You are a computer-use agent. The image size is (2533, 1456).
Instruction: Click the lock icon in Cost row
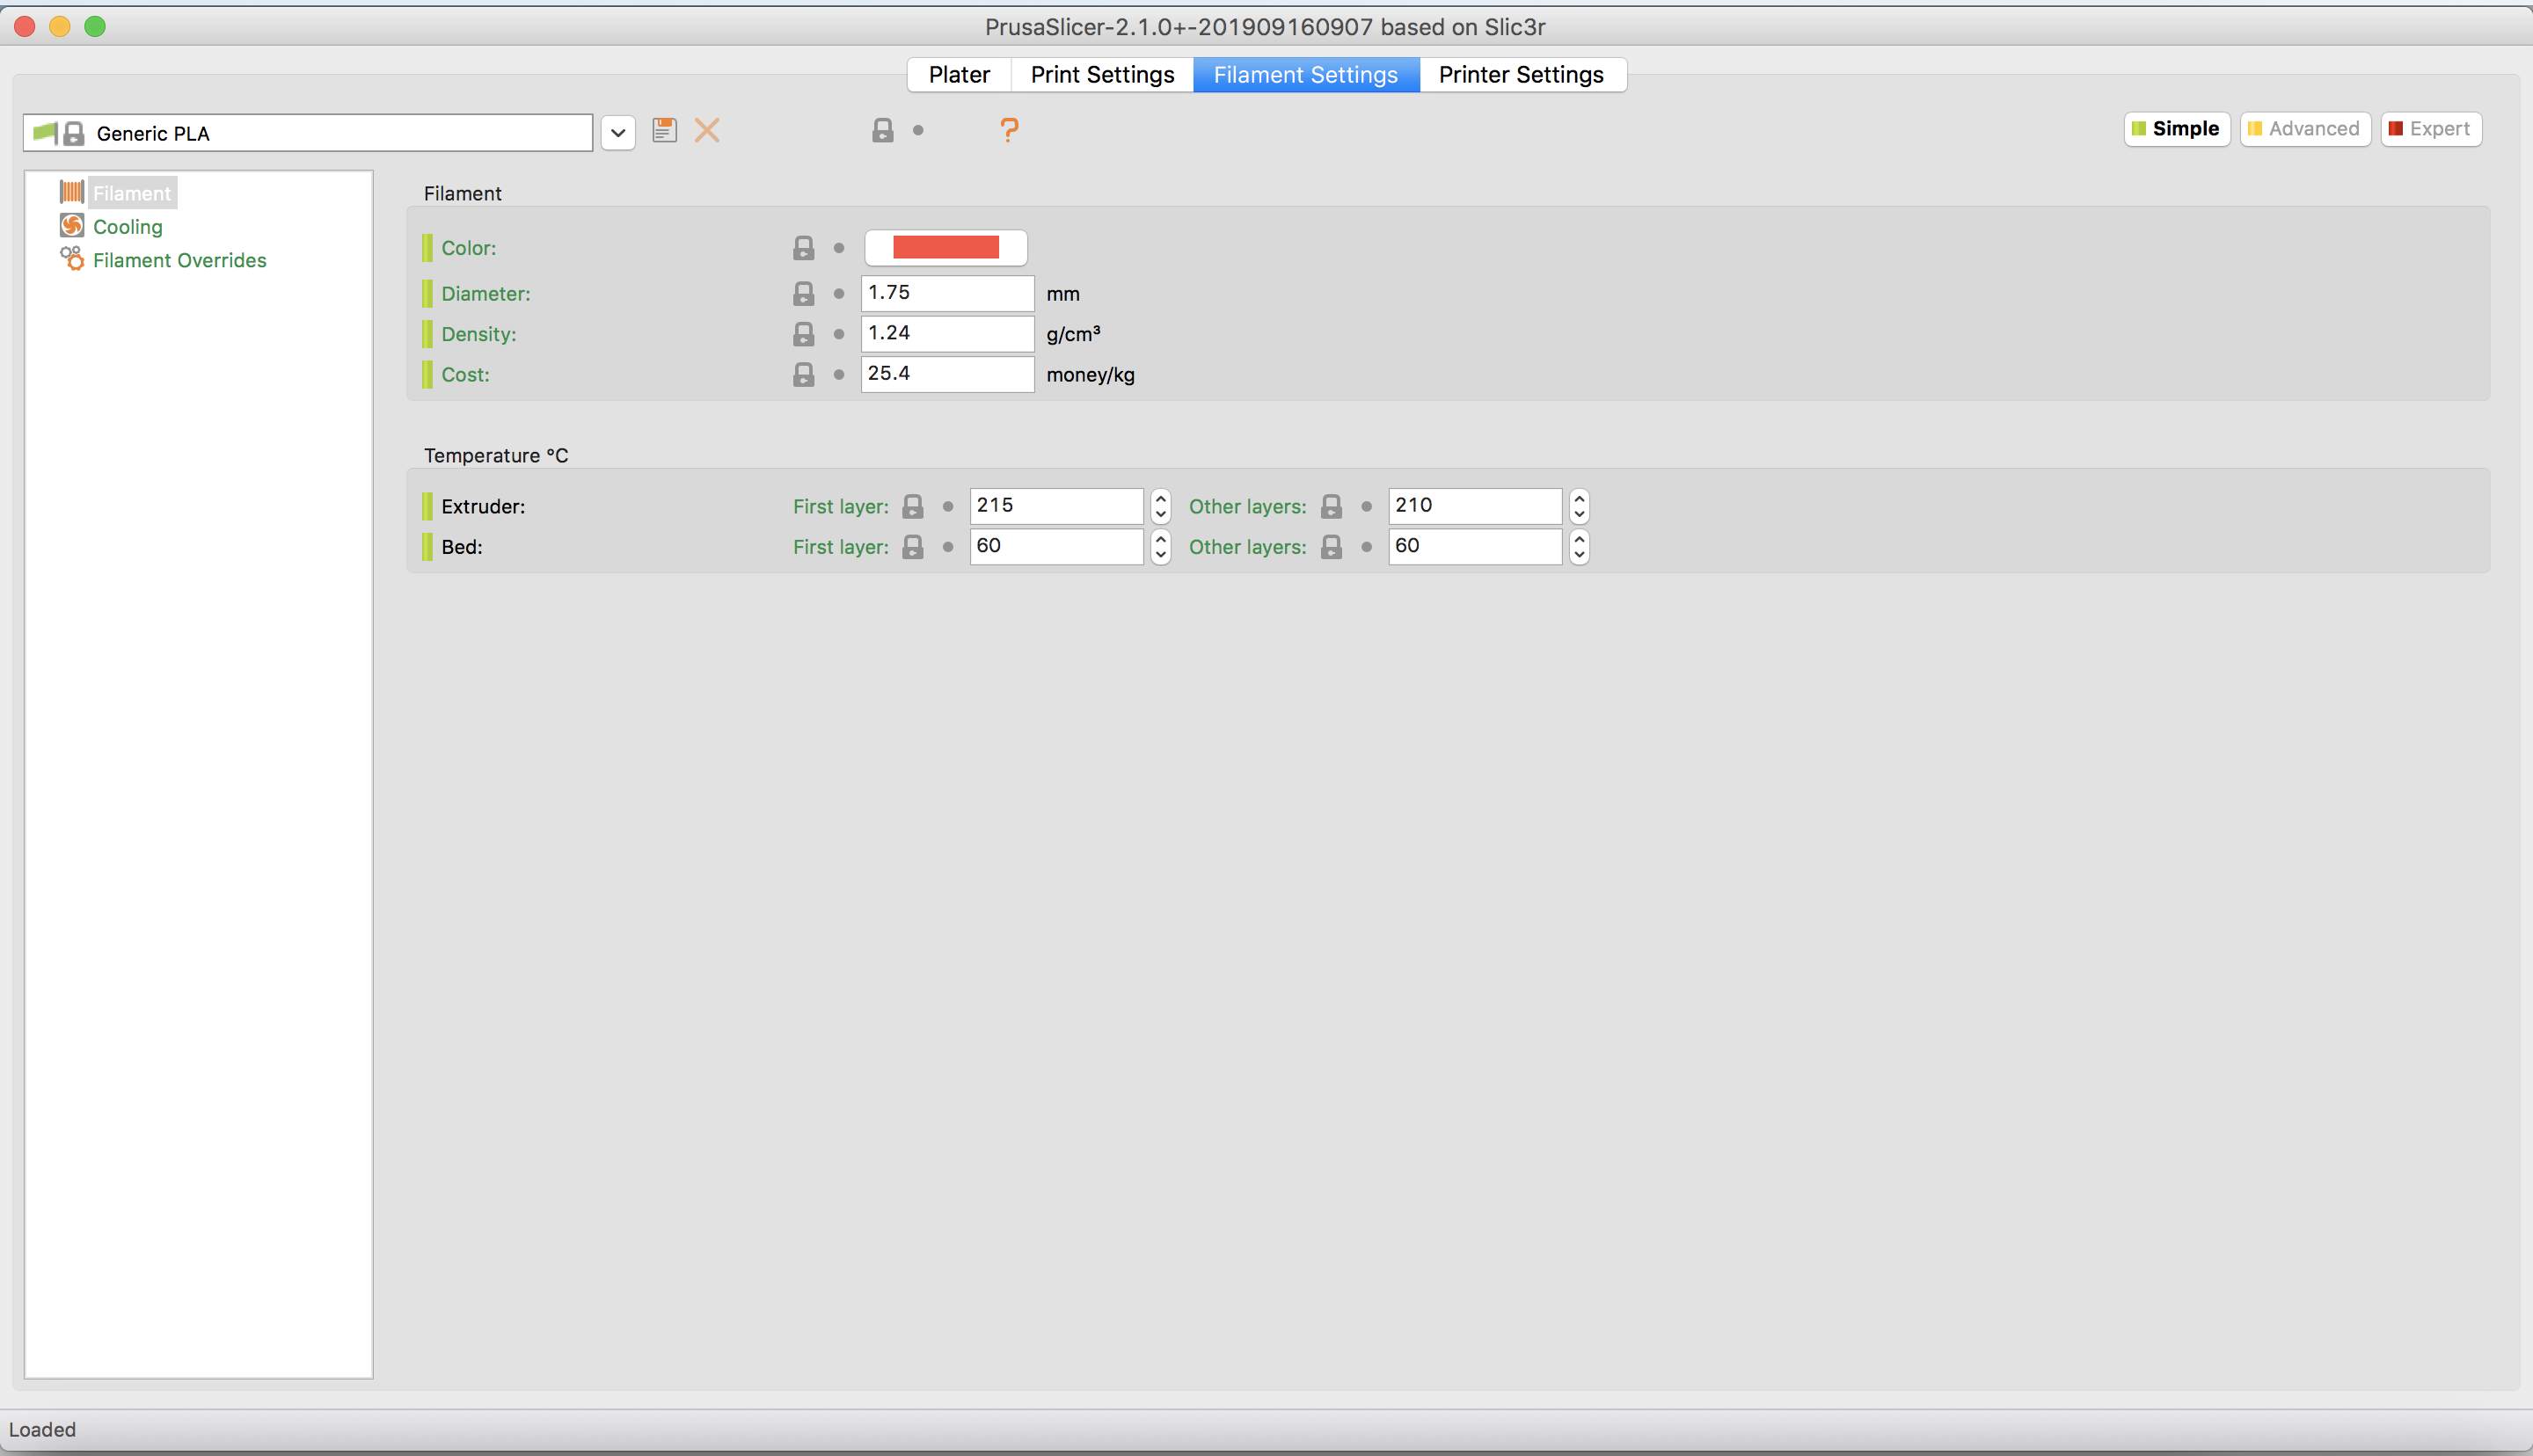tap(803, 374)
